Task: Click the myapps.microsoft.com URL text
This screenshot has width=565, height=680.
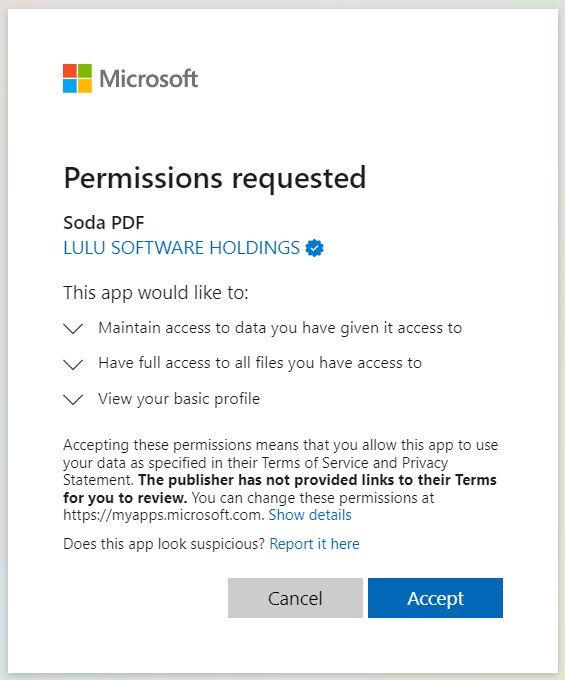Action: (164, 515)
